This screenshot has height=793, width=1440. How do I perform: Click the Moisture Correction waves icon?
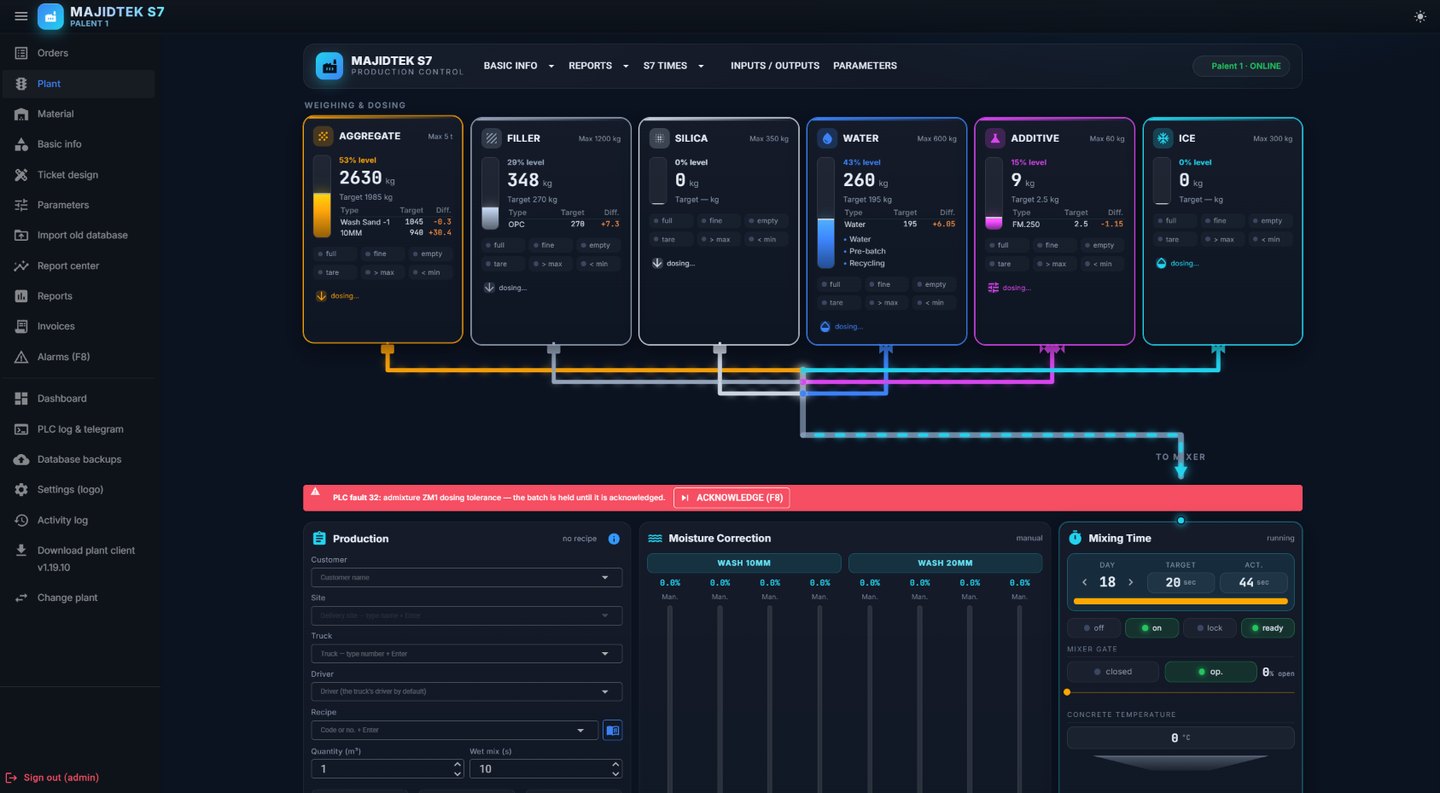pos(655,538)
